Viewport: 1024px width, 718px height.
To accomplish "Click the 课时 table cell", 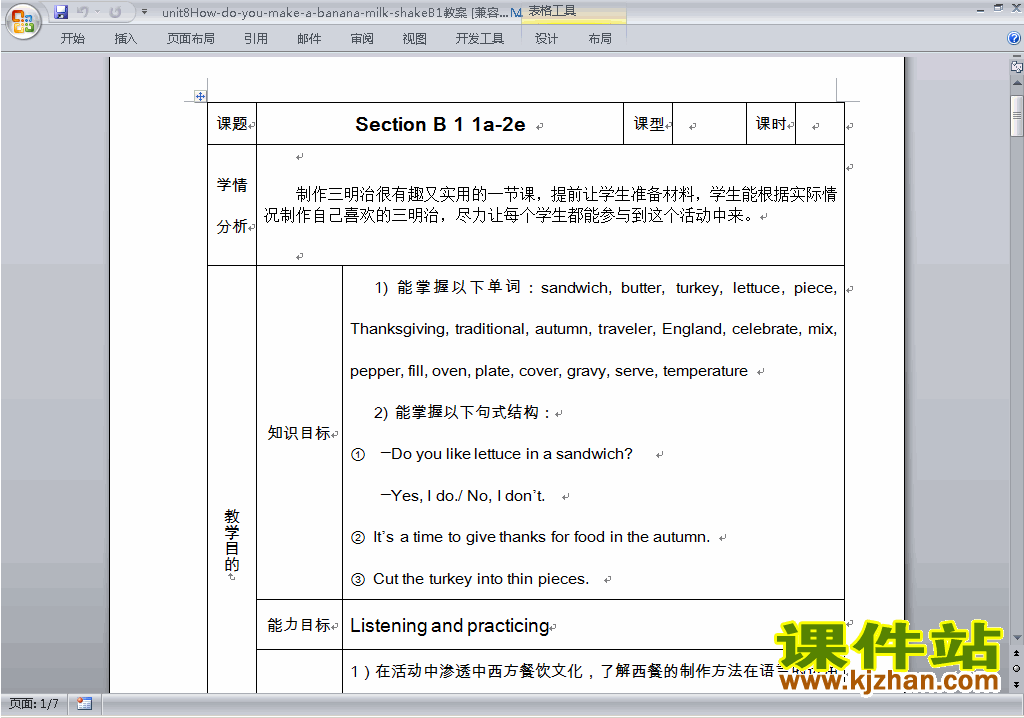I will pos(771,123).
